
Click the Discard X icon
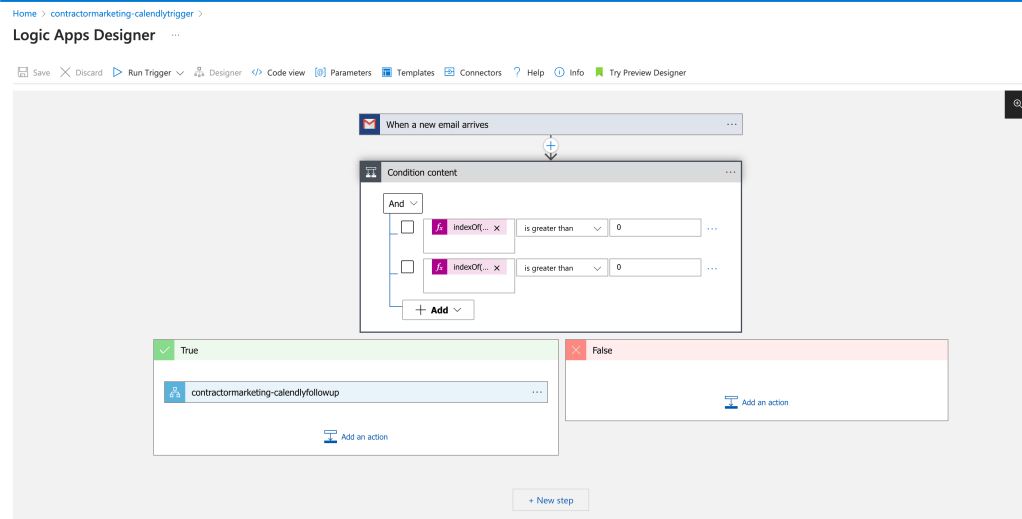click(x=65, y=72)
